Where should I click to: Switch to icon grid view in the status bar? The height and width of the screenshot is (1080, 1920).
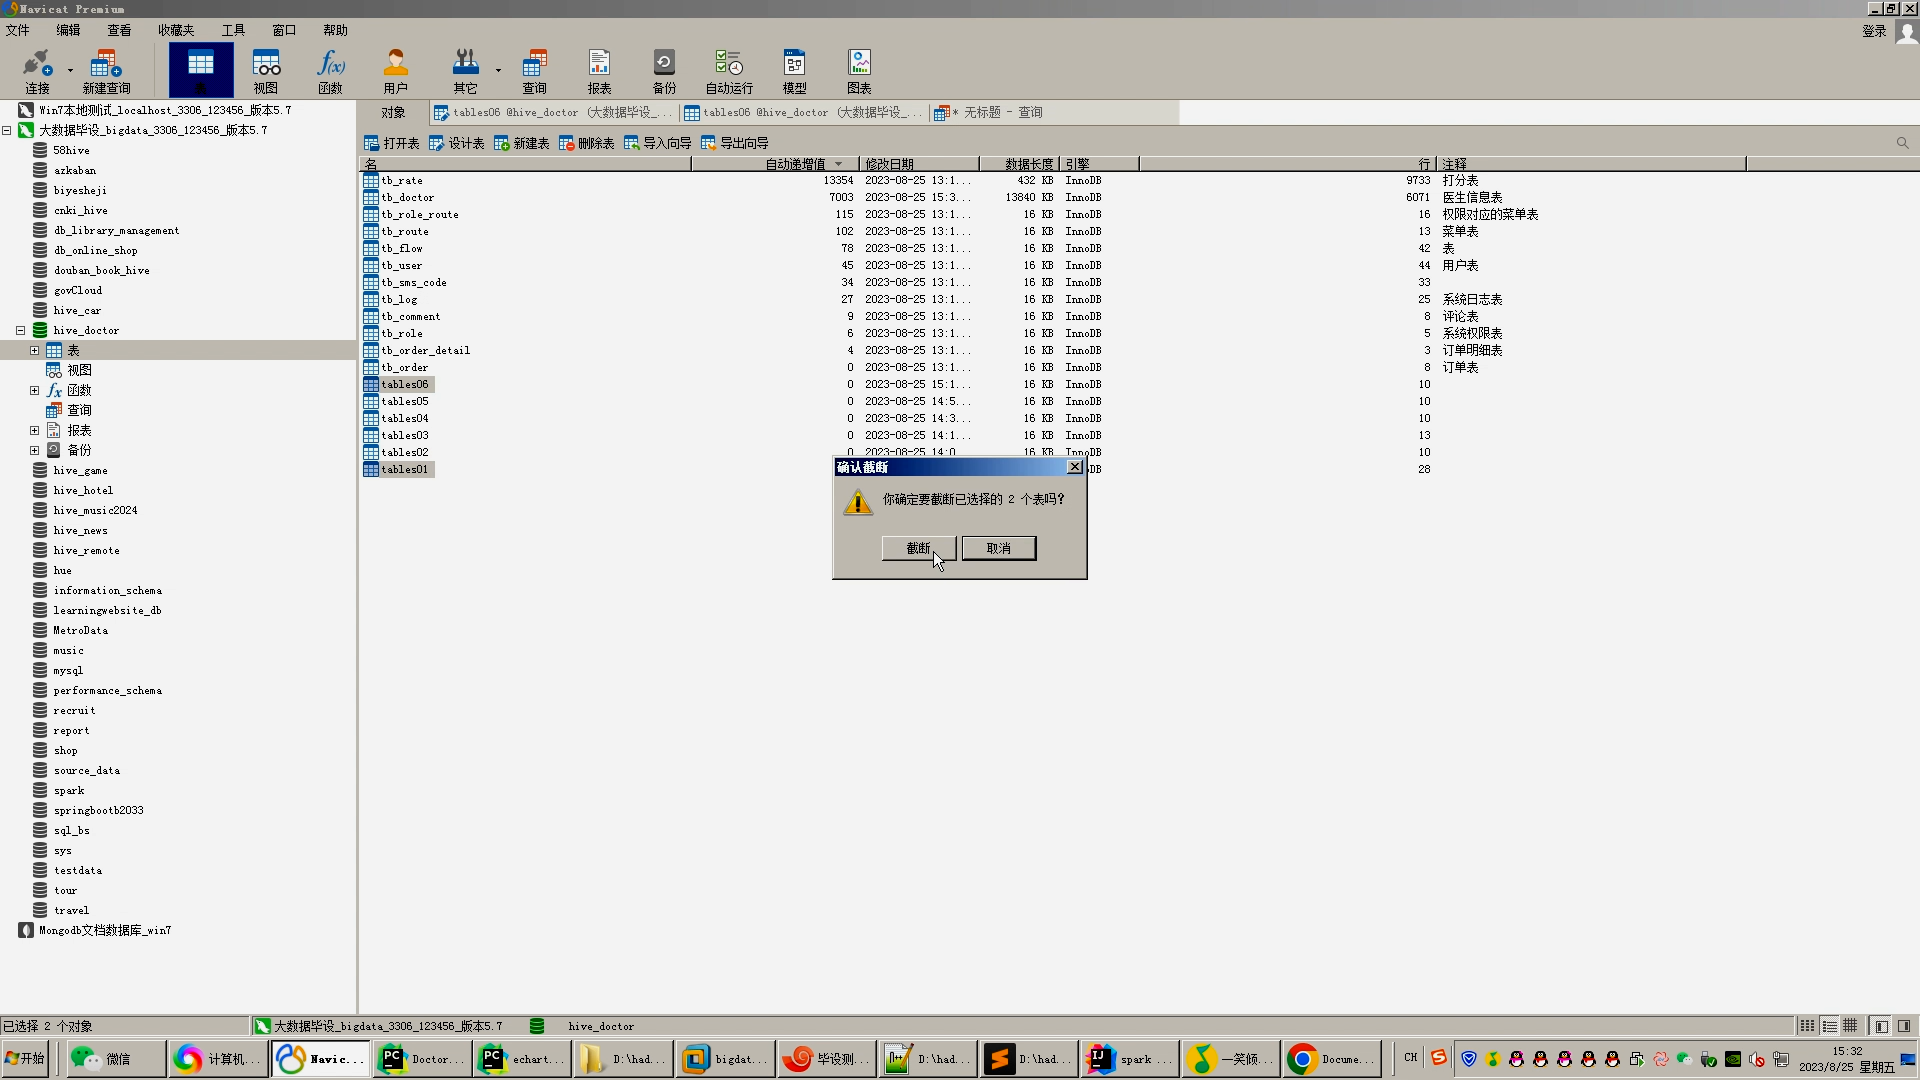(1807, 1026)
